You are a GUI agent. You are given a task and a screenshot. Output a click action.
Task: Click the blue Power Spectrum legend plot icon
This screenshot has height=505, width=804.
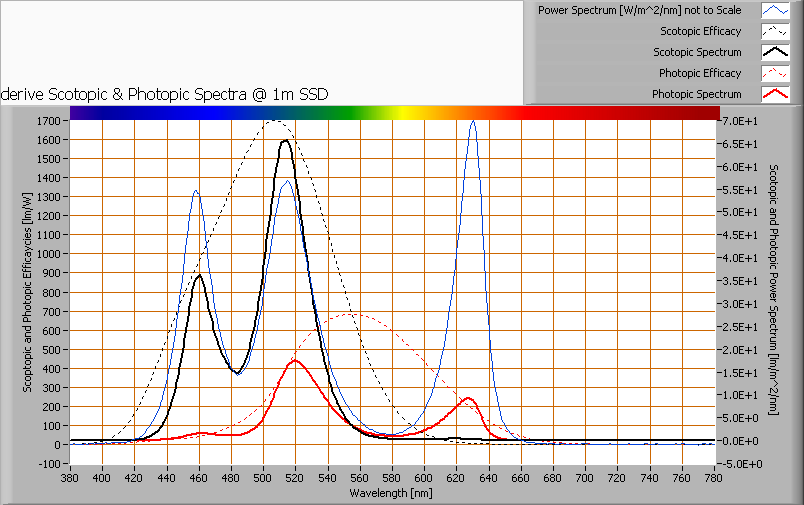pos(775,10)
